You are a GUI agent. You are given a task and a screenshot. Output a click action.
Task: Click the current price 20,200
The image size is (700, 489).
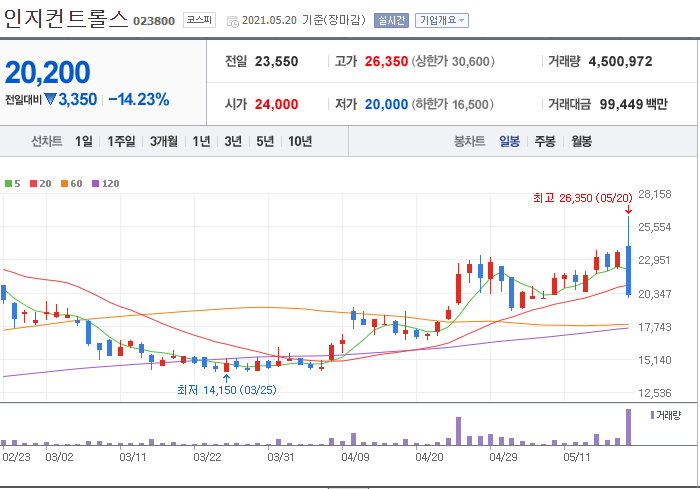tap(47, 72)
